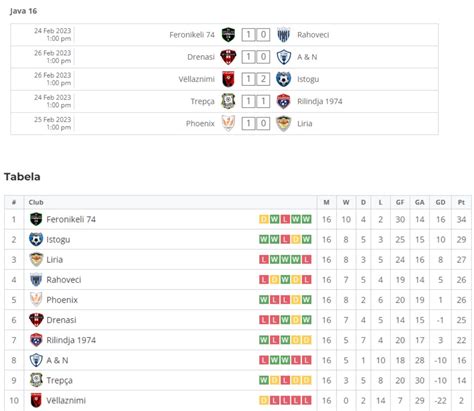Click Trepça 1-1 Rilindja score box

(x=256, y=101)
